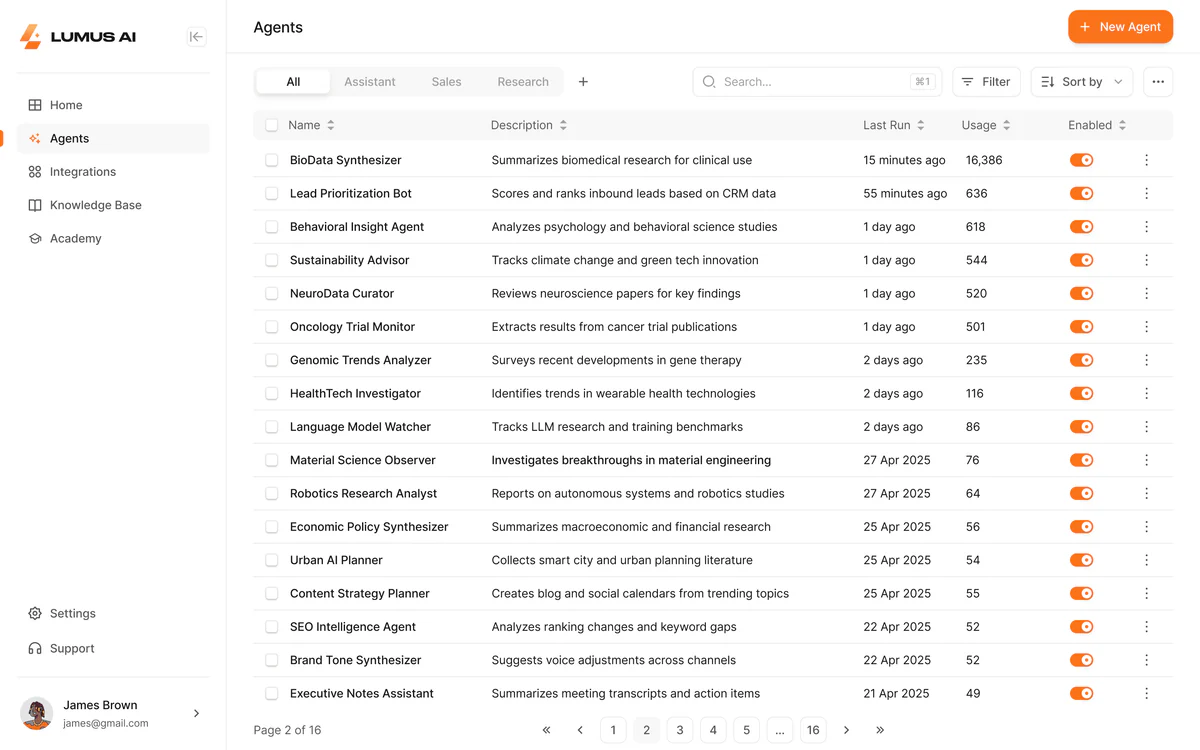Open Knowledge Base in the sidebar
The width and height of the screenshot is (1200, 750).
tap(113, 205)
